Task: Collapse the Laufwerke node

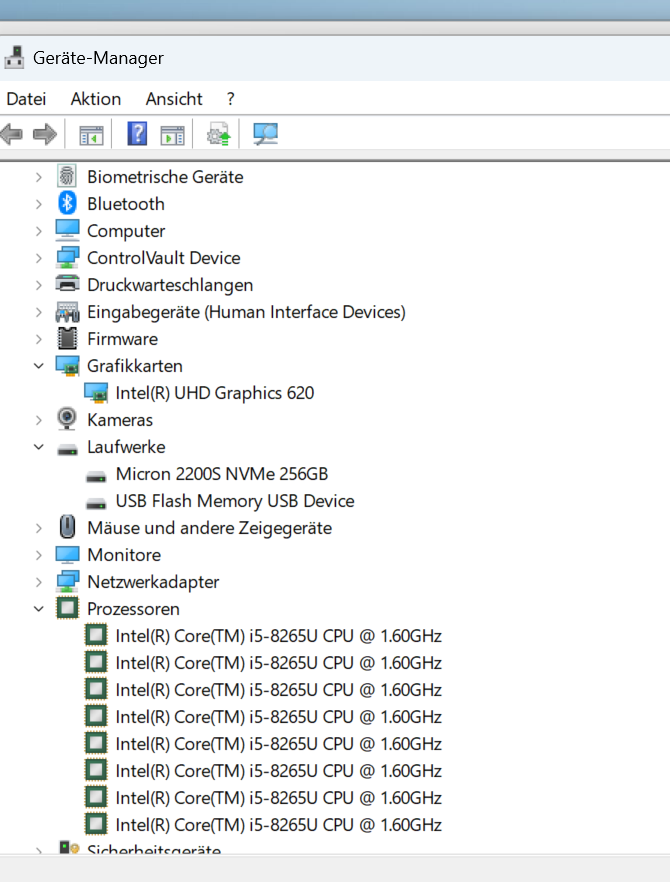Action: [38, 447]
